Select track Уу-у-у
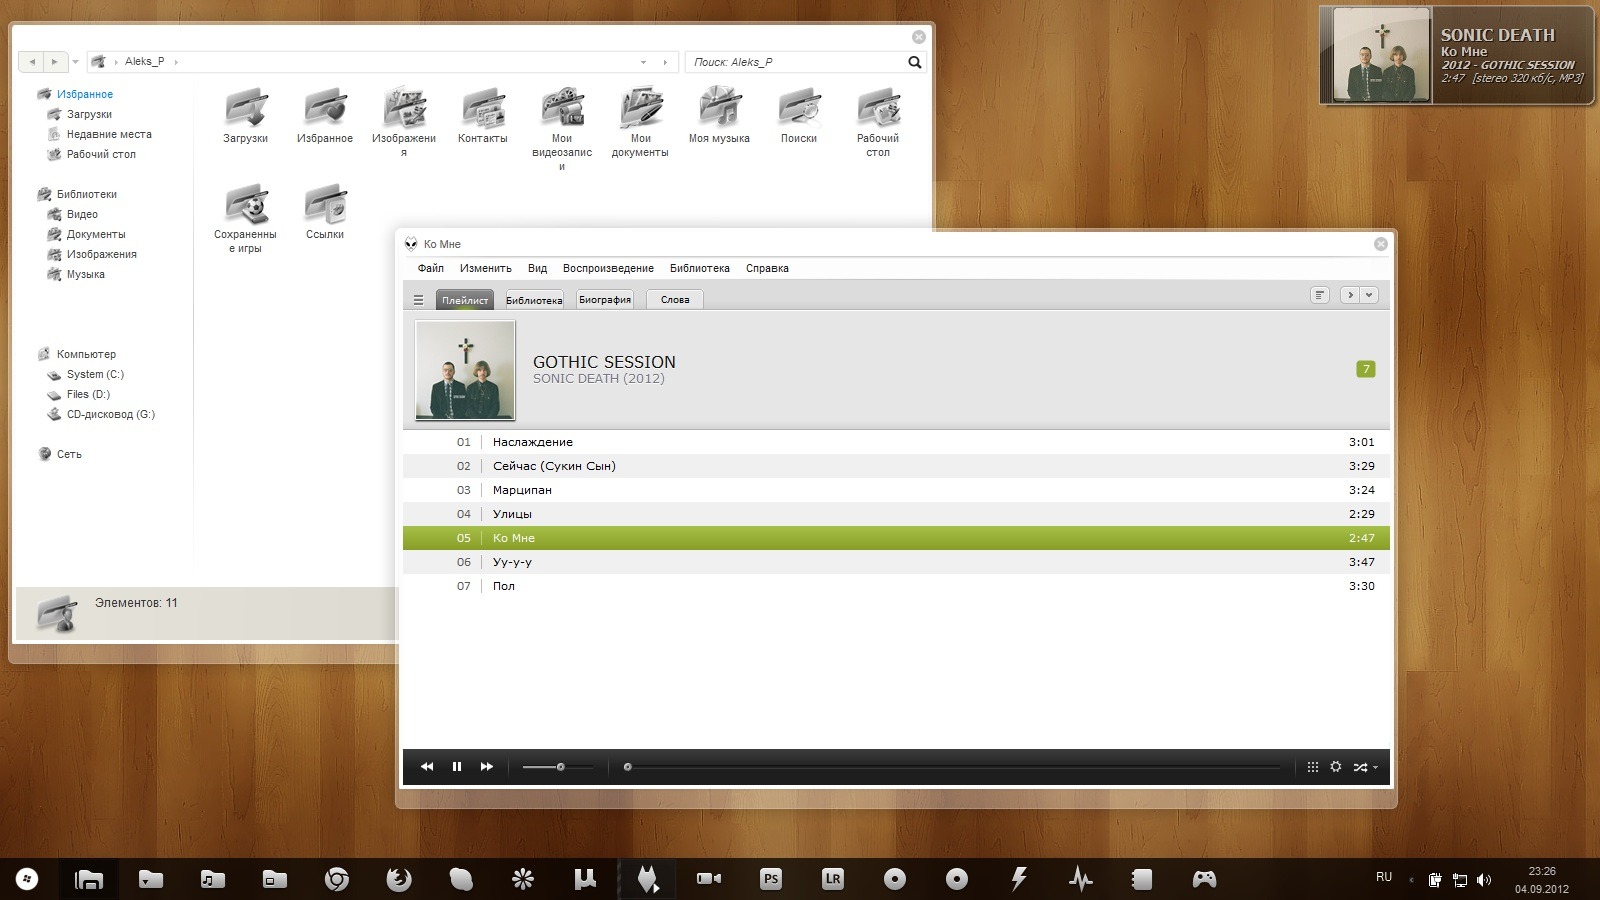 [896, 562]
